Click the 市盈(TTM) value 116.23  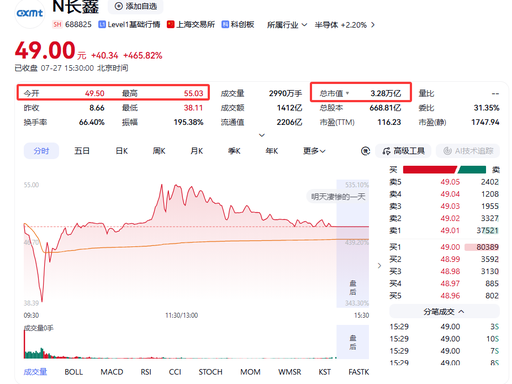(389, 122)
